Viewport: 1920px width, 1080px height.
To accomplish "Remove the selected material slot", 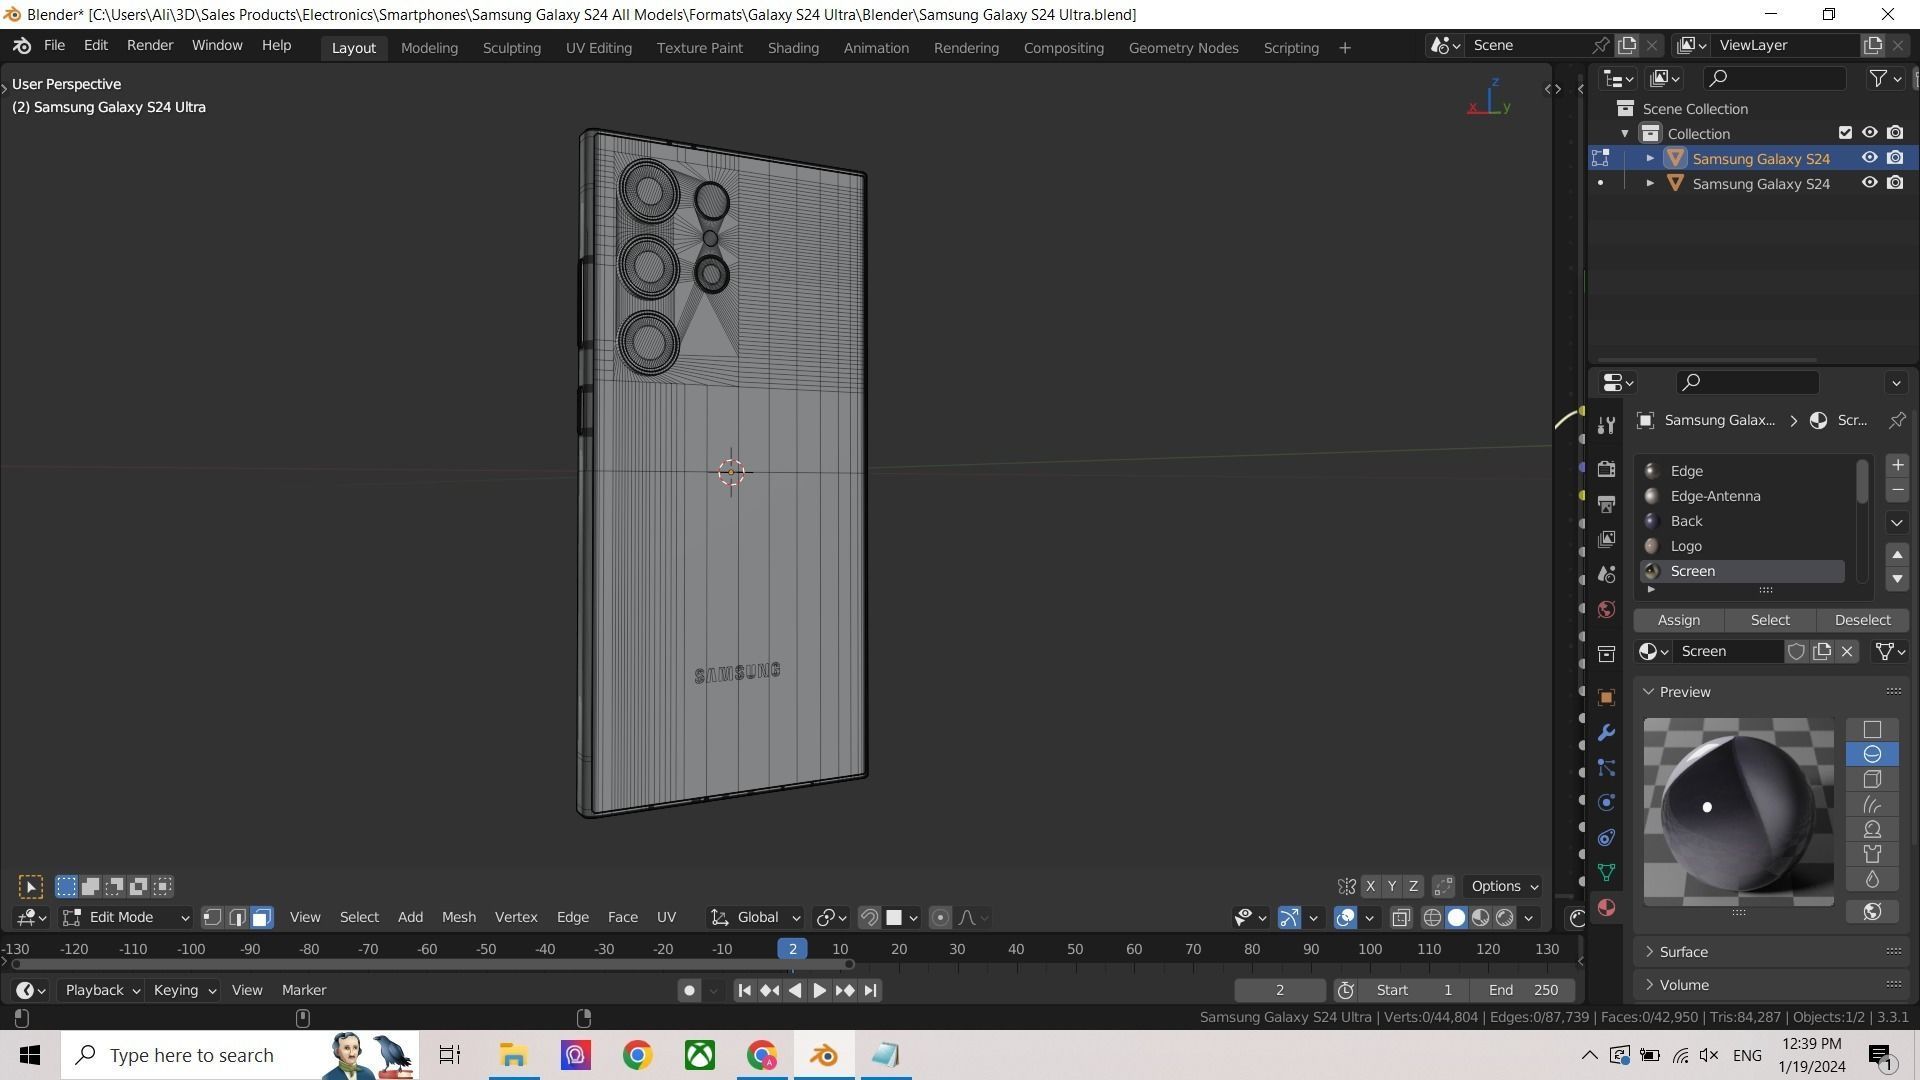I will [1897, 490].
